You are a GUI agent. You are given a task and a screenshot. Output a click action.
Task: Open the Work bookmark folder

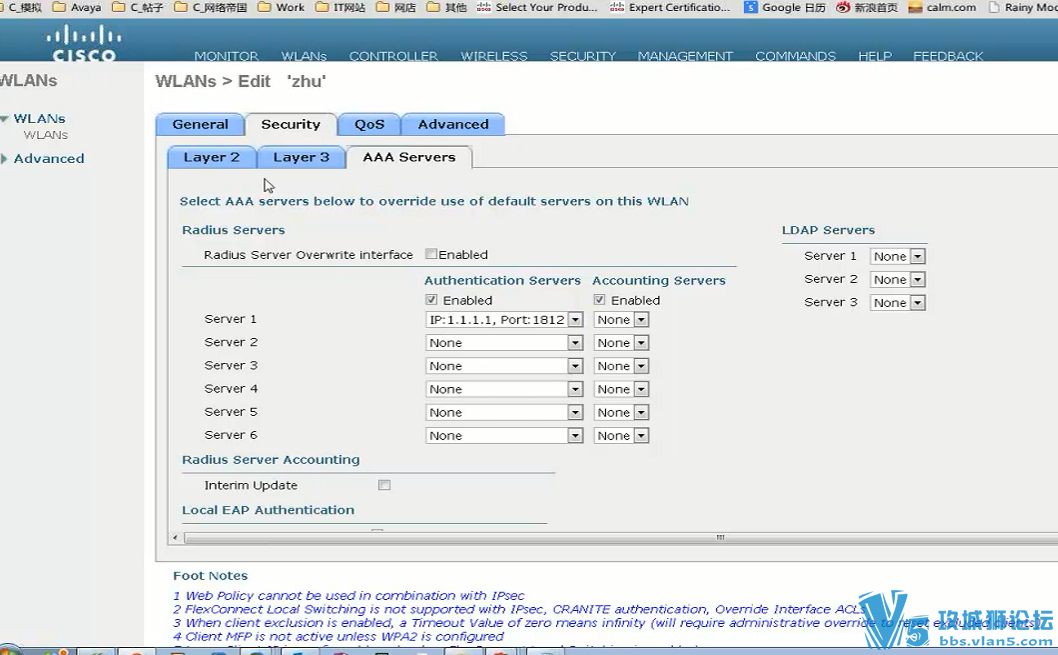click(x=282, y=7)
